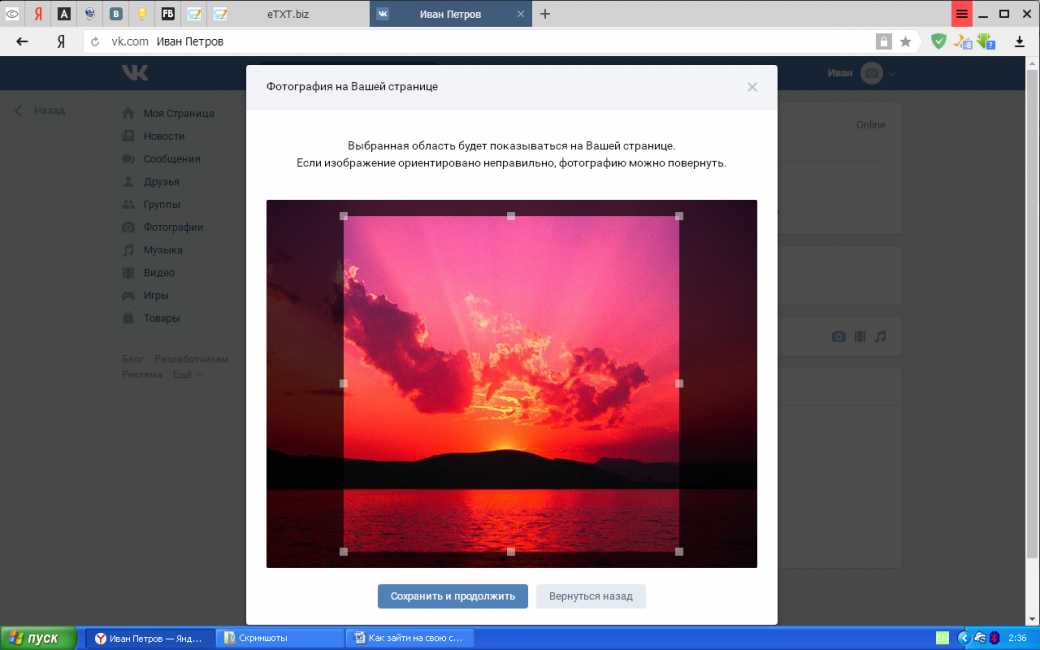
Task: Open a new browser tab with plus
Action: [x=544, y=14]
